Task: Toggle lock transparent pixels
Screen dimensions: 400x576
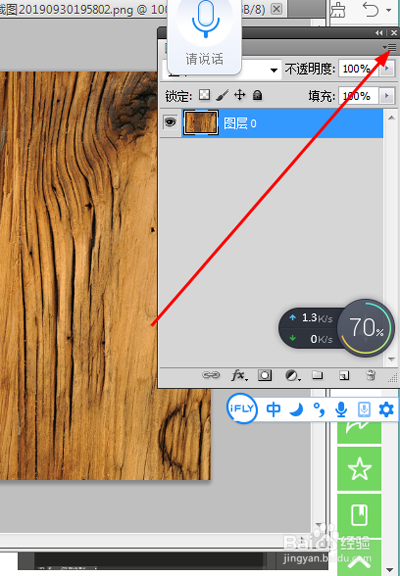Action: [204, 95]
